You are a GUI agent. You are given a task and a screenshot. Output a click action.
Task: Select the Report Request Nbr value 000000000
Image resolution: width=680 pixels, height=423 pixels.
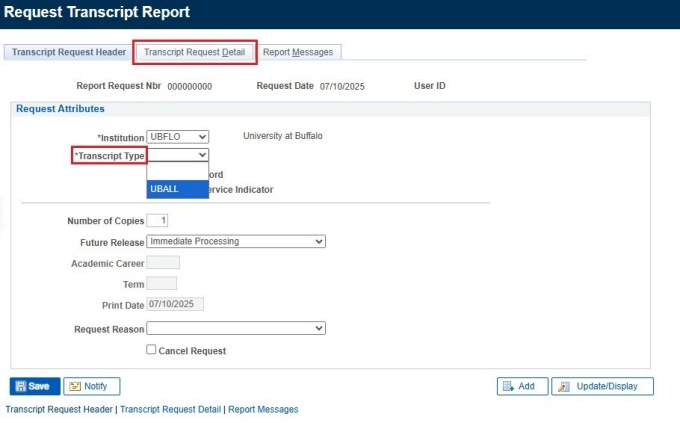click(x=190, y=86)
